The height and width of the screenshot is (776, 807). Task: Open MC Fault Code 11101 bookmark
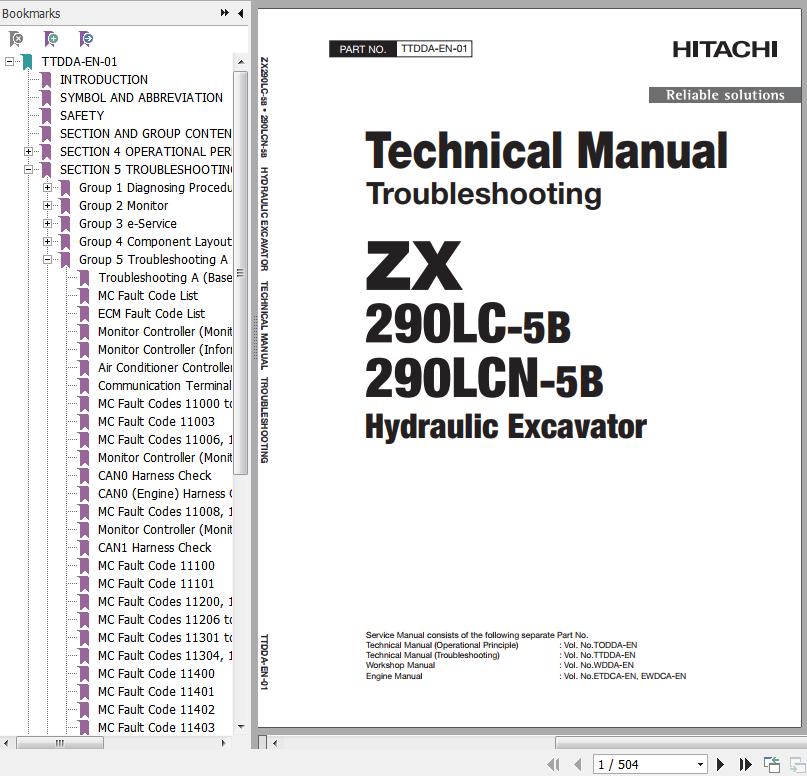click(x=156, y=584)
